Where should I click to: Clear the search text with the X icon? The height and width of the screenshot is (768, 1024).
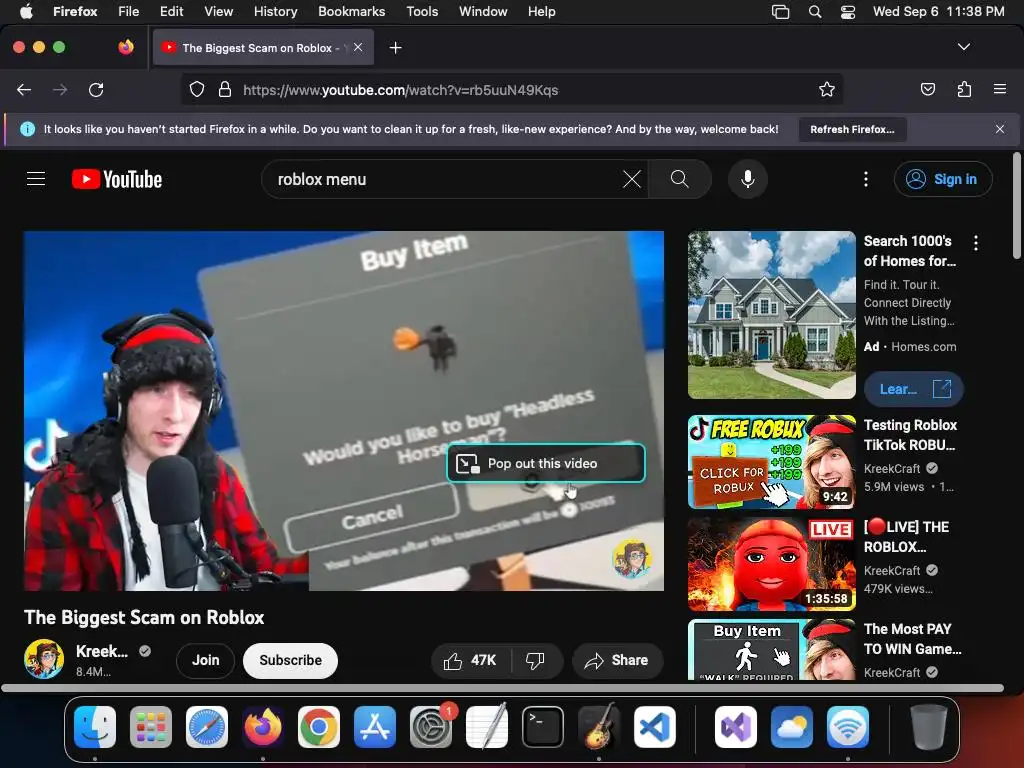tap(632, 179)
